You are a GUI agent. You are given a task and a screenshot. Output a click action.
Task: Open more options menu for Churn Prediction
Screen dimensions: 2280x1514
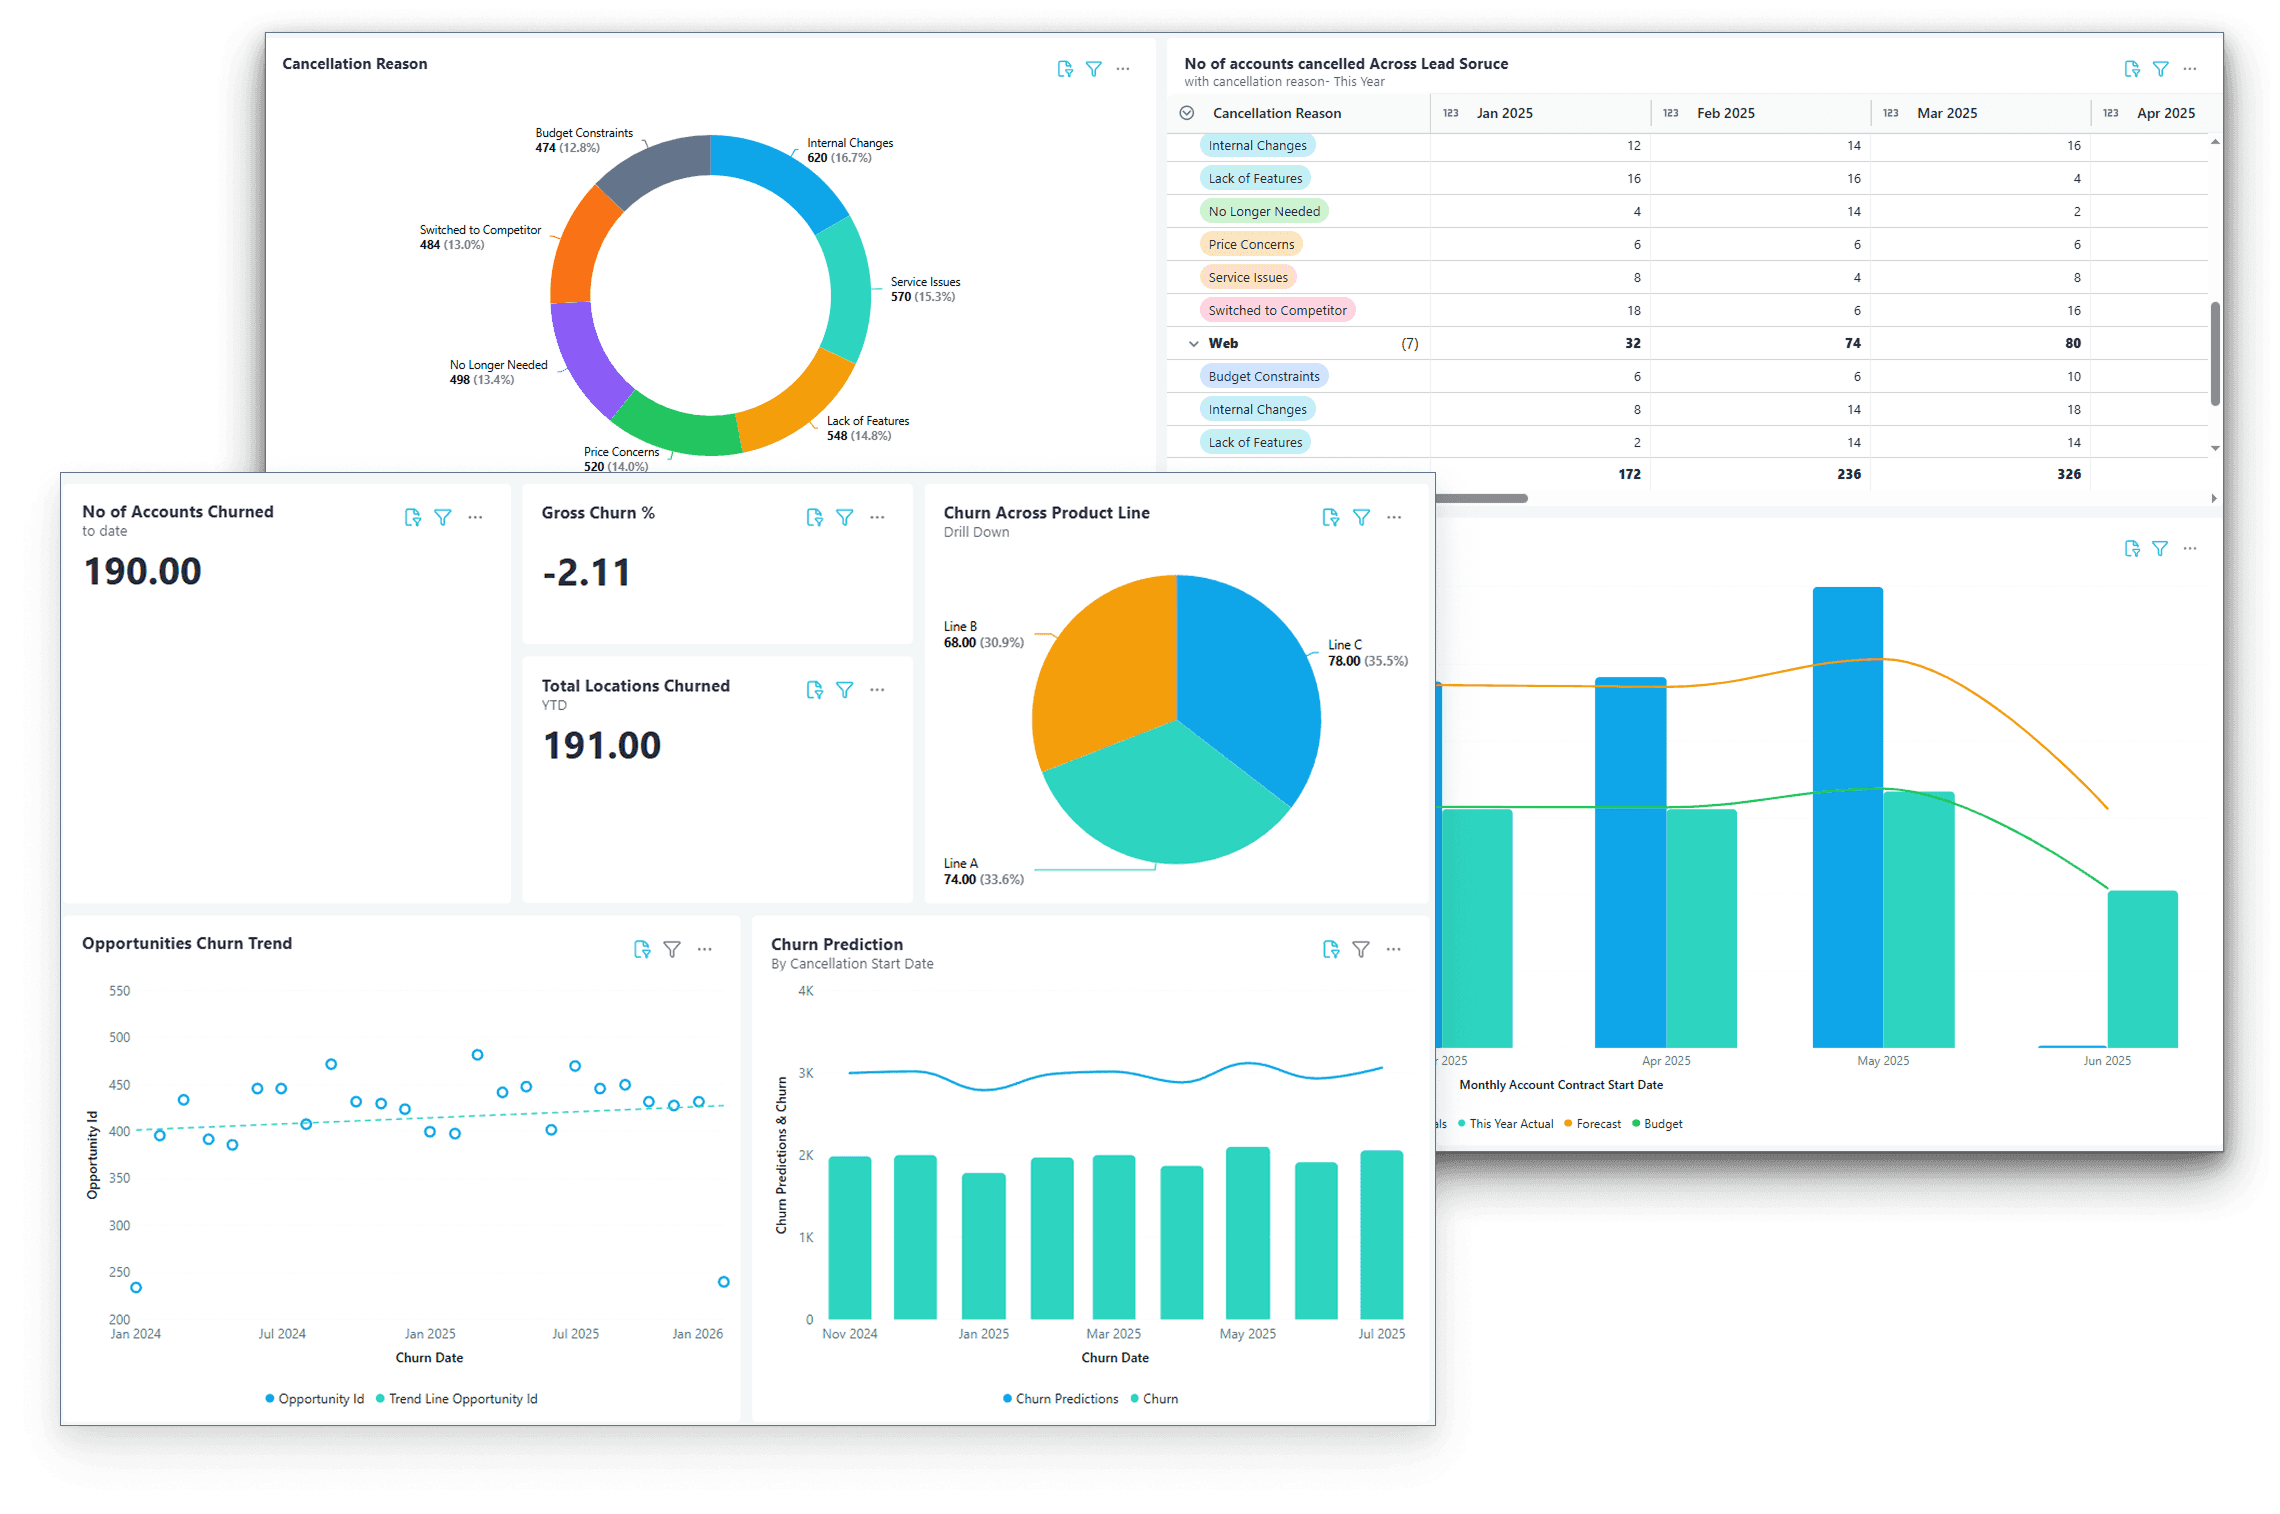[1394, 949]
